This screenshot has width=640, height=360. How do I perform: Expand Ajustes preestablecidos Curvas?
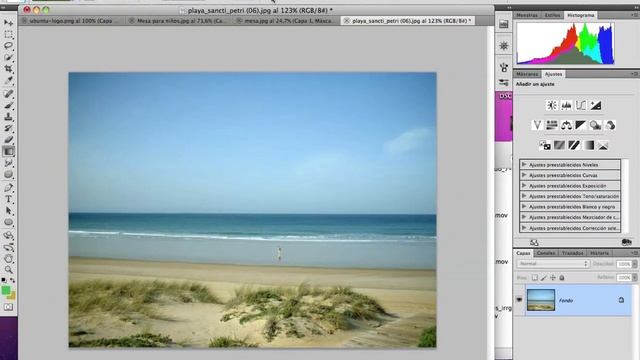524,175
